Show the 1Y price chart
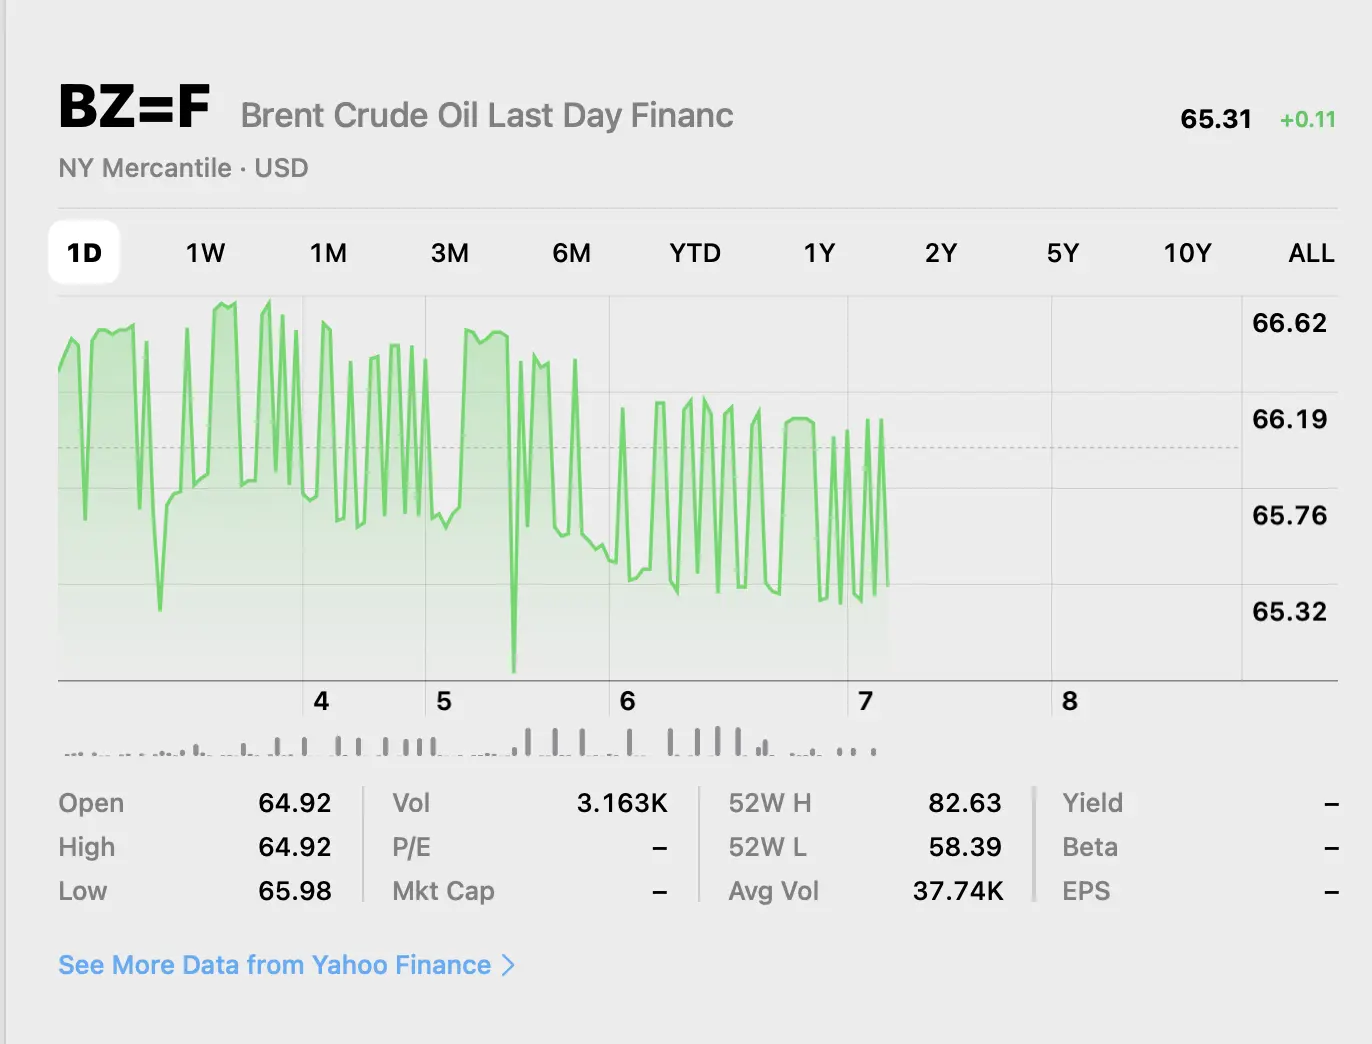 pos(819,253)
